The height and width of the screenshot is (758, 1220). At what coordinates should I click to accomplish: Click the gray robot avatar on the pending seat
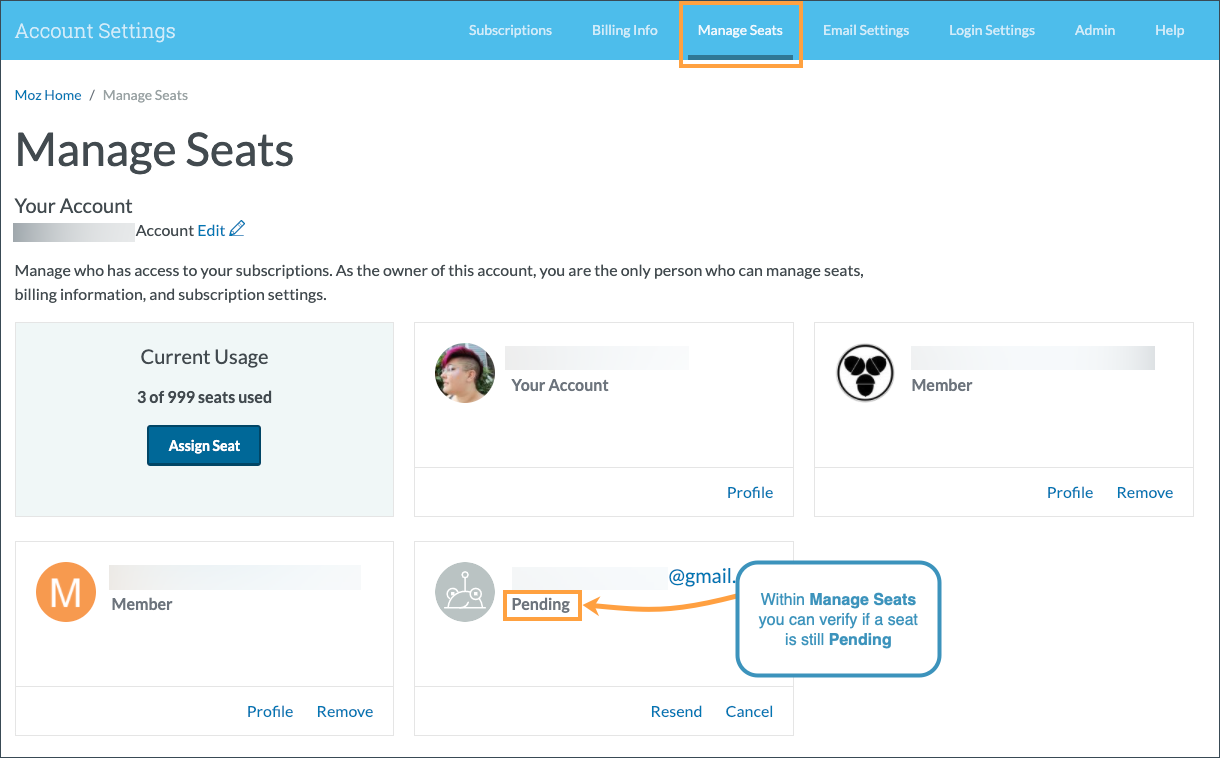click(464, 591)
